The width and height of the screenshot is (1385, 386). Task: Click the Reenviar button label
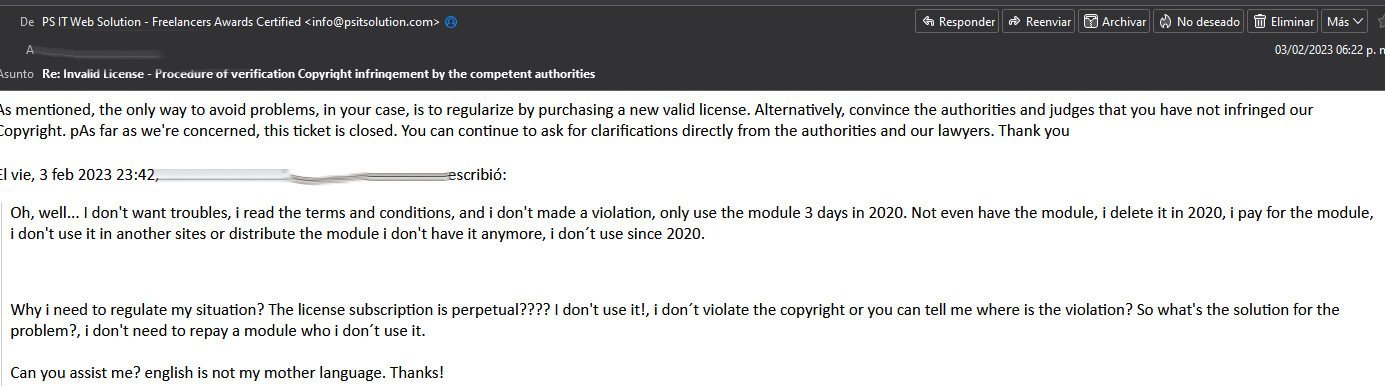point(1048,21)
